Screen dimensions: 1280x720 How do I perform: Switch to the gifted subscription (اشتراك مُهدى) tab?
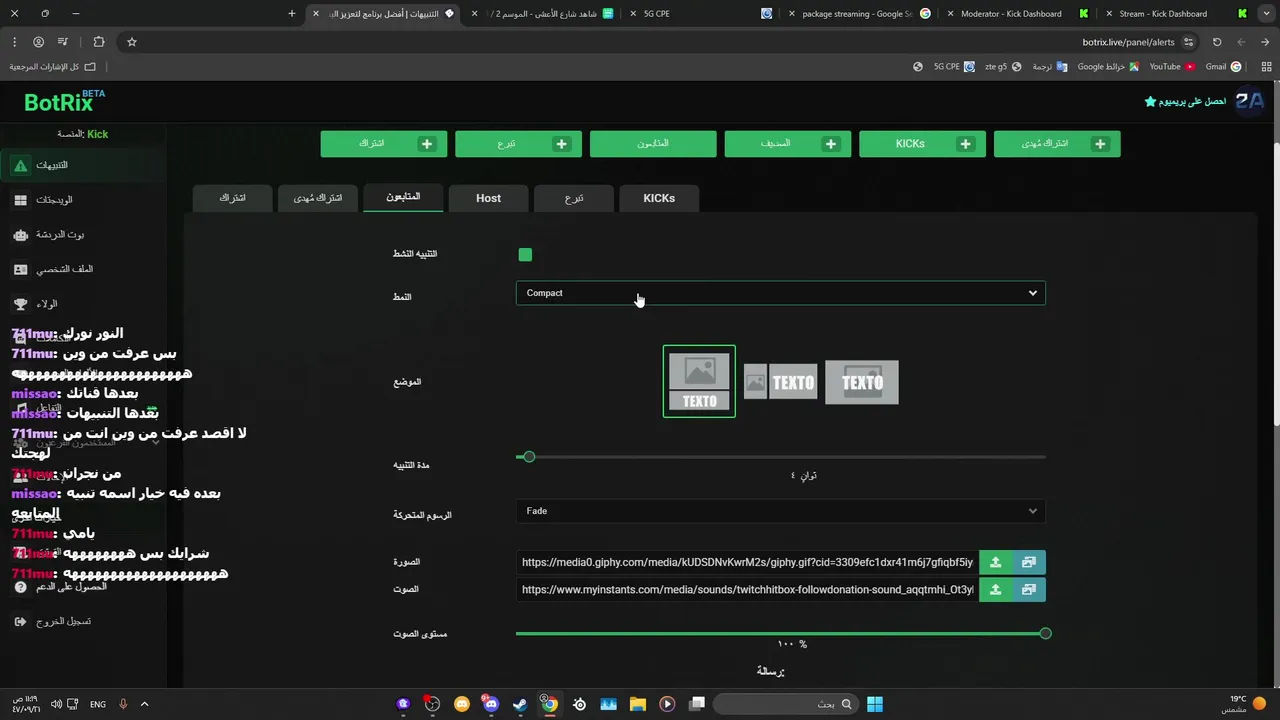318,198
